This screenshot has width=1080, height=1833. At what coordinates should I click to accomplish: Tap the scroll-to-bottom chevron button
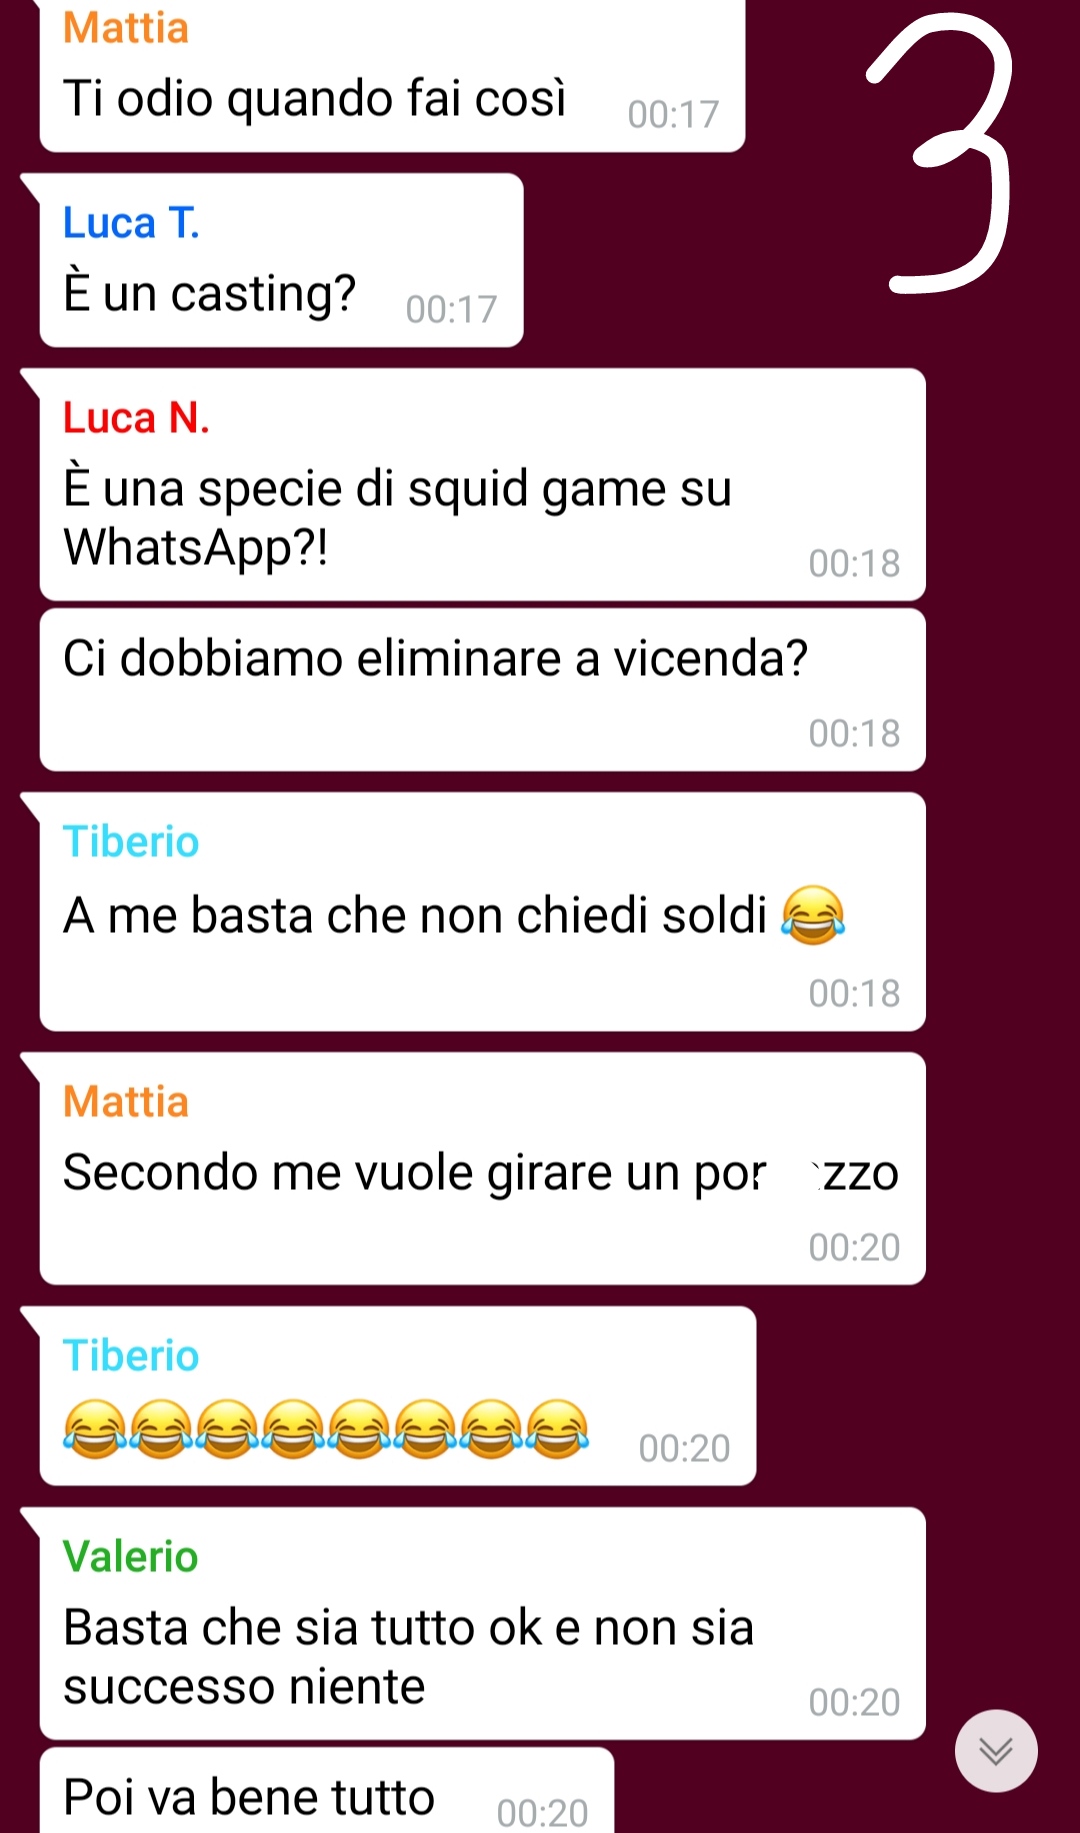[996, 1751]
